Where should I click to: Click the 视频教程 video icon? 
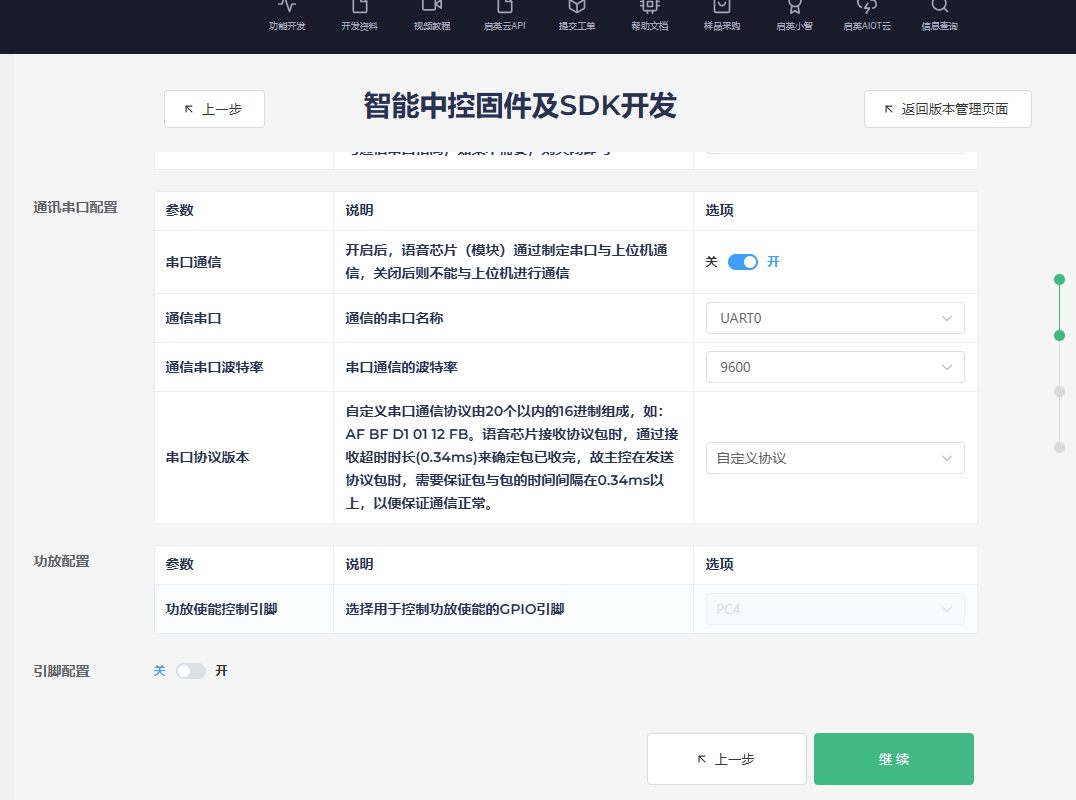(x=432, y=8)
